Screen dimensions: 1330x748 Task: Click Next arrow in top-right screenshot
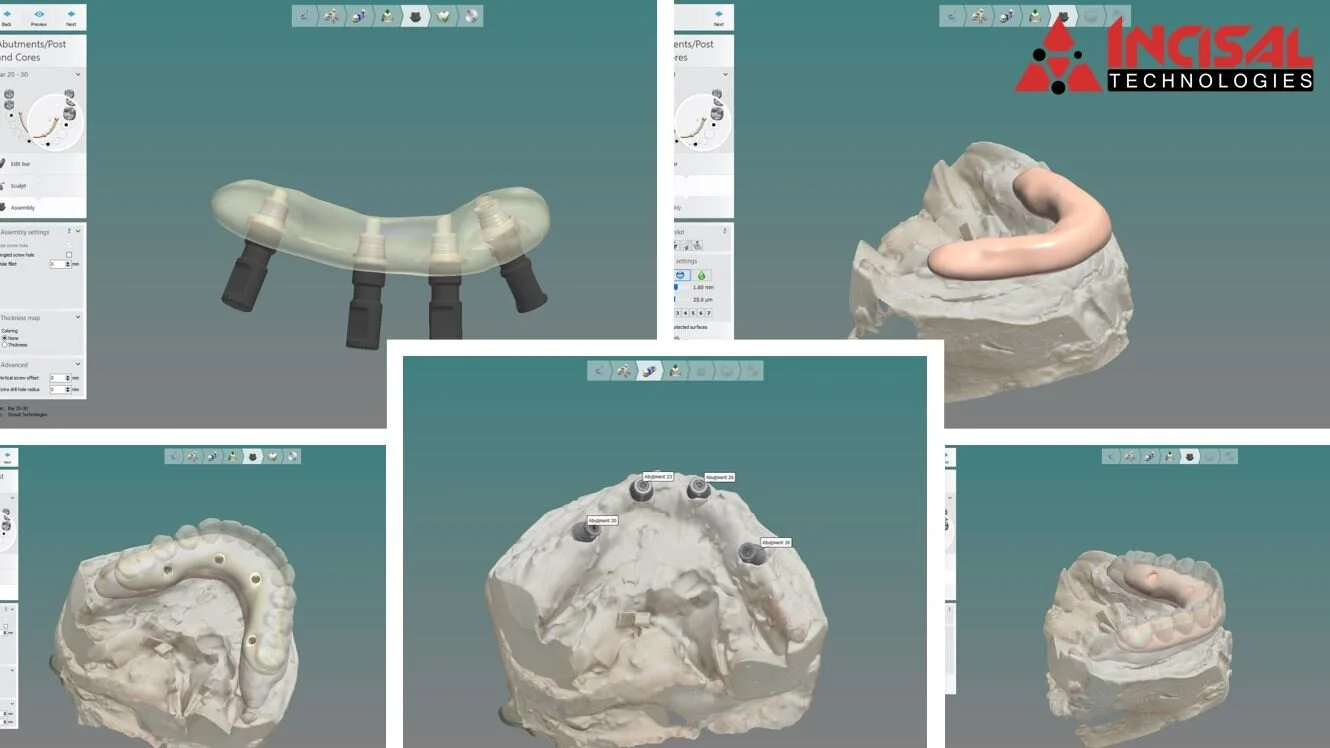[x=718, y=16]
